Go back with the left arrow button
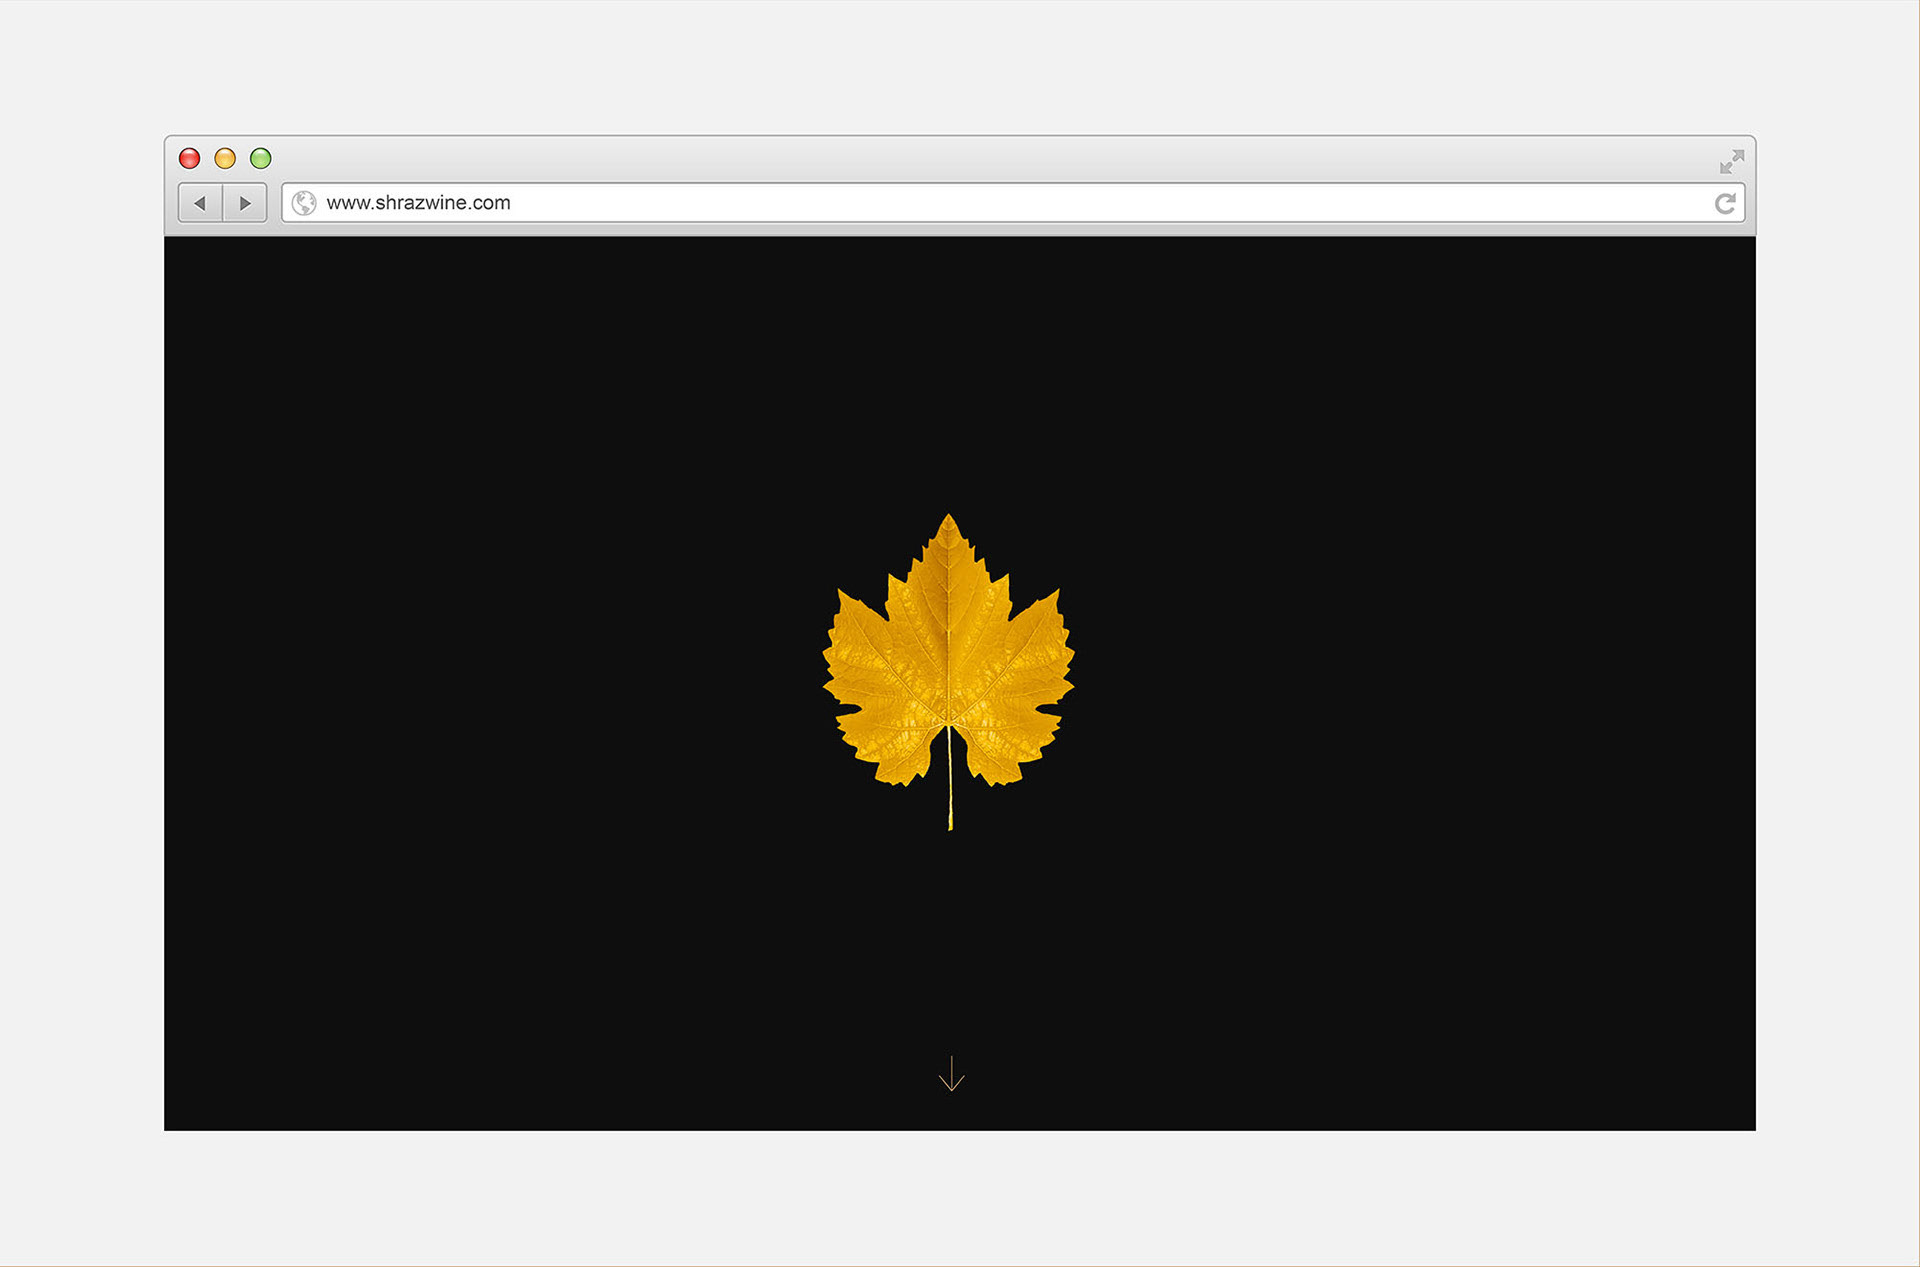The image size is (1920, 1267). click(x=200, y=203)
